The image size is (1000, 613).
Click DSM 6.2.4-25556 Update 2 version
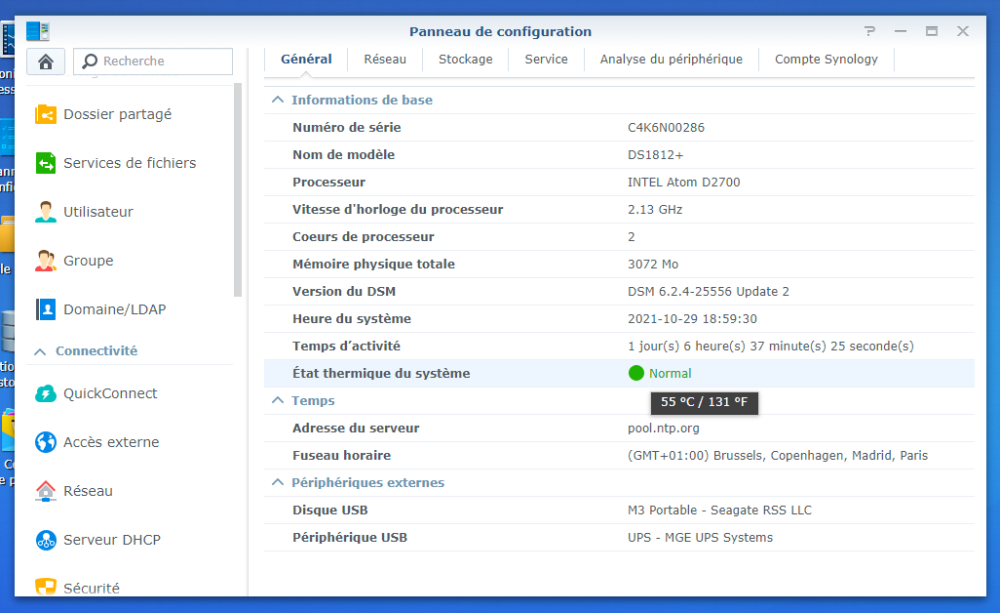(x=708, y=292)
